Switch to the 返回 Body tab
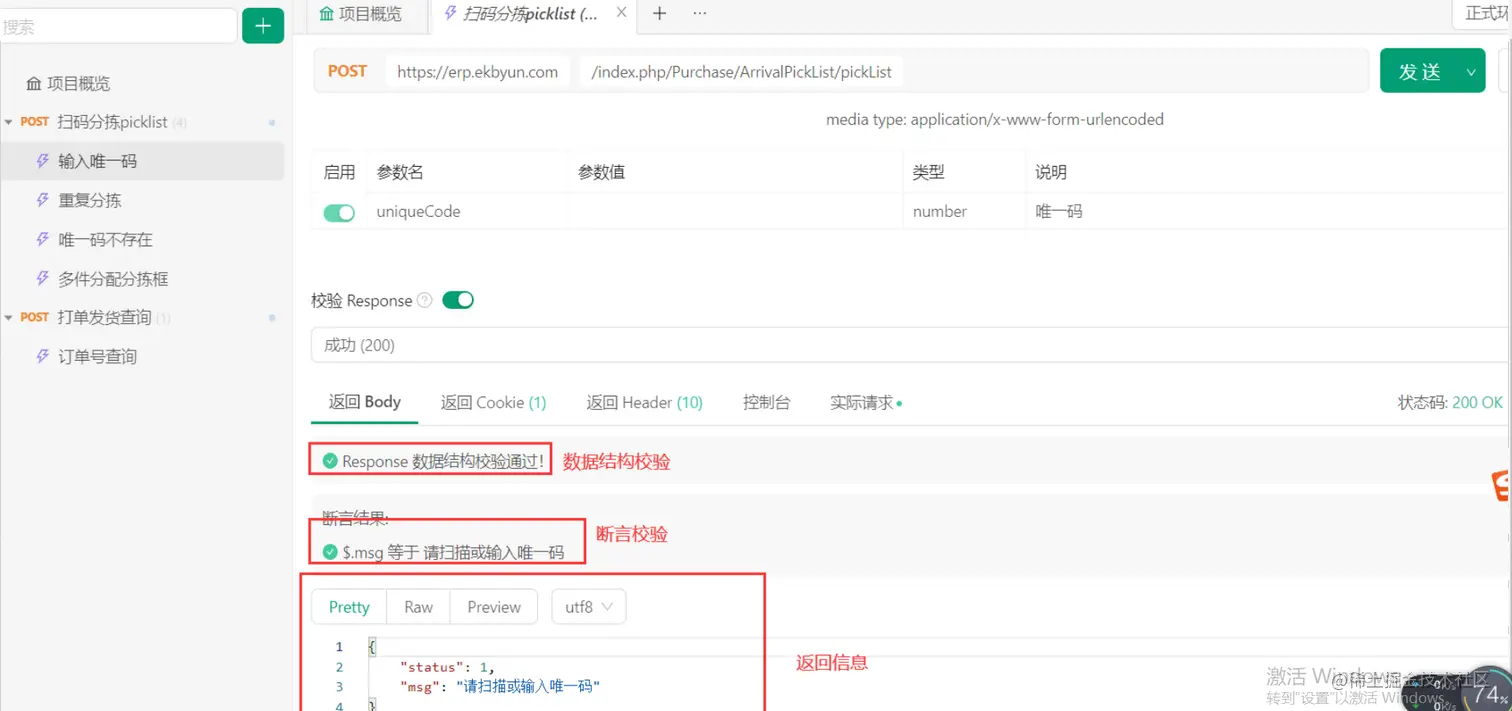1512x711 pixels. 364,402
